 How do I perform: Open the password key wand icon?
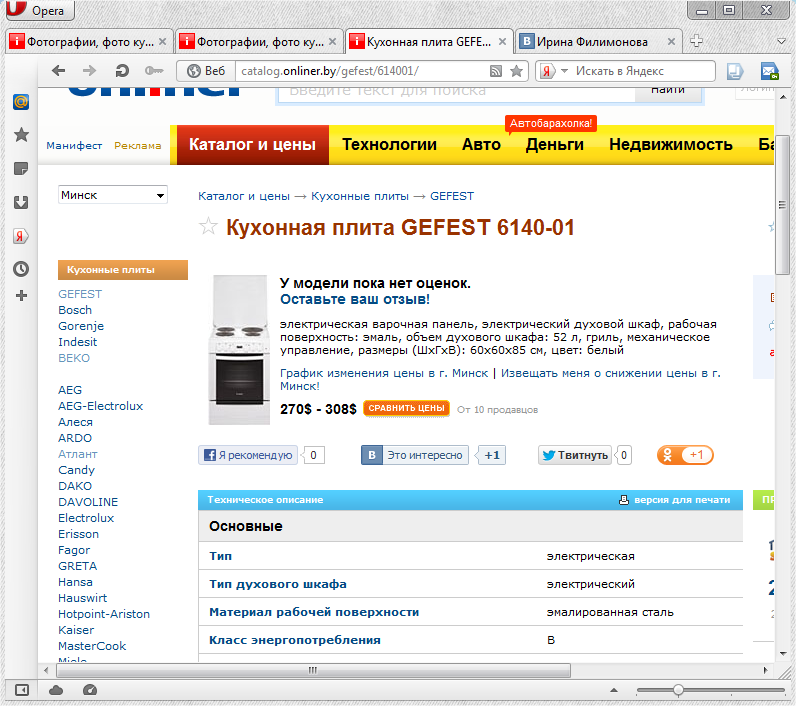pos(153,71)
